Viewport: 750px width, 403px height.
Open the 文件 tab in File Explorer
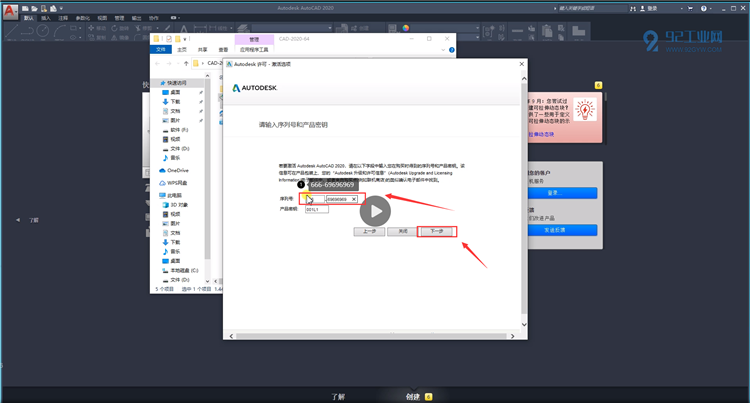point(161,49)
